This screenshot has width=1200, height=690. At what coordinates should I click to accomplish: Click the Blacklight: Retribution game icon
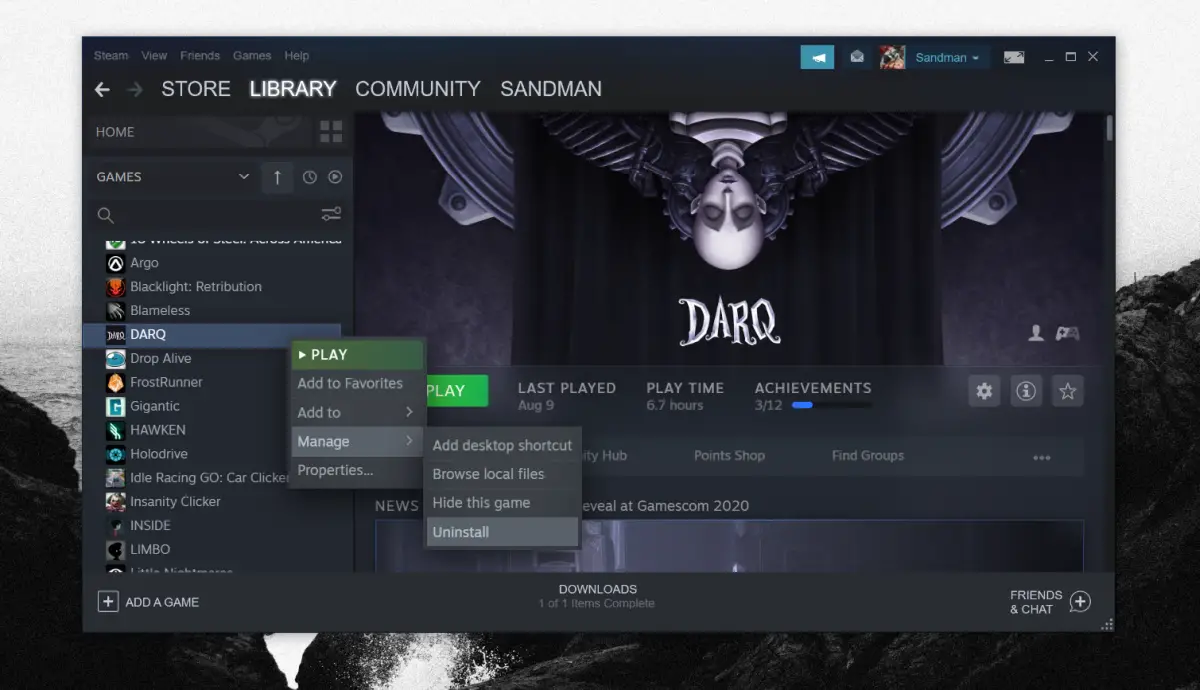coord(115,287)
